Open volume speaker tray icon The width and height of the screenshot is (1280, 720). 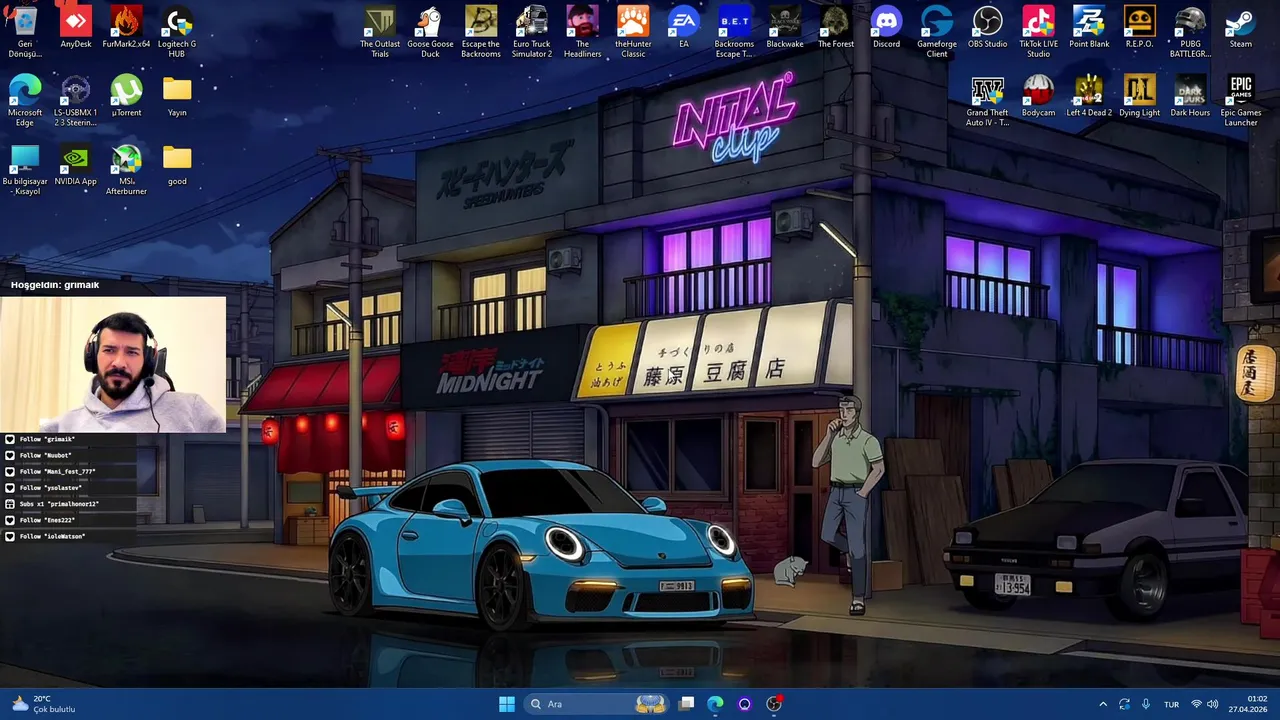(x=1213, y=704)
